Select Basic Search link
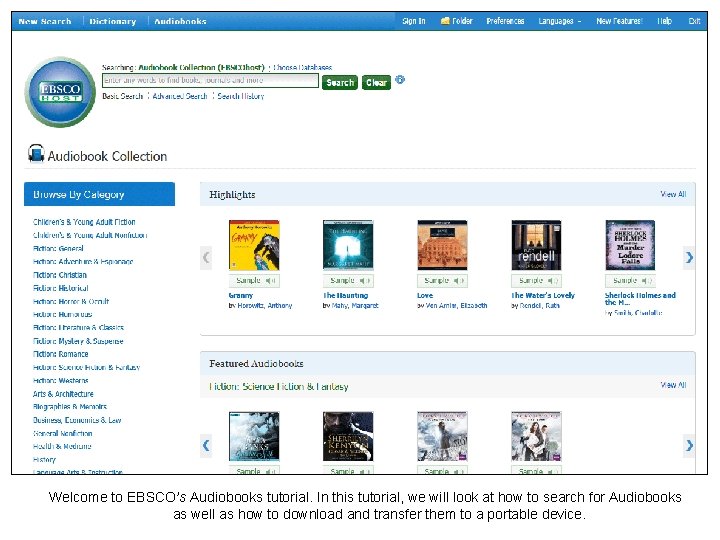Image resolution: width=720 pixels, height=540 pixels. 123,96
